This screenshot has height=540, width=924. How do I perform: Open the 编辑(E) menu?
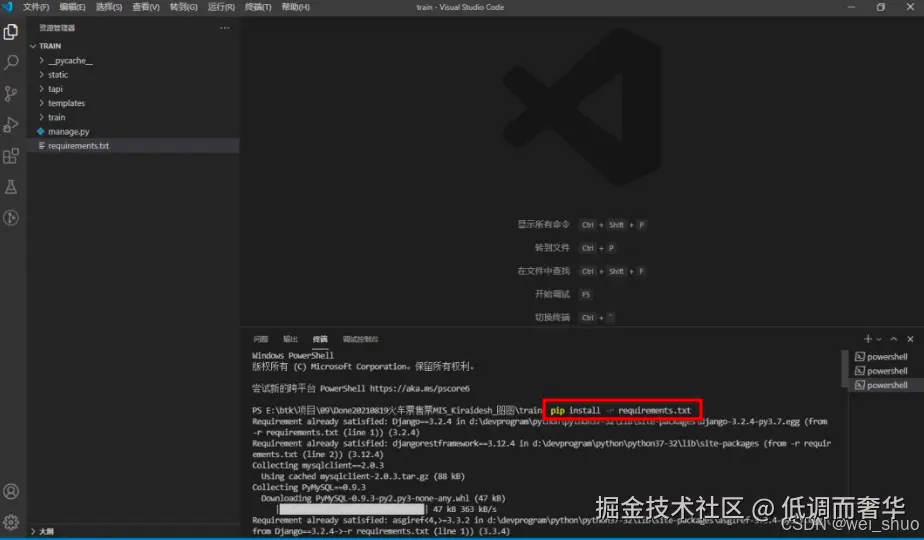72,7
